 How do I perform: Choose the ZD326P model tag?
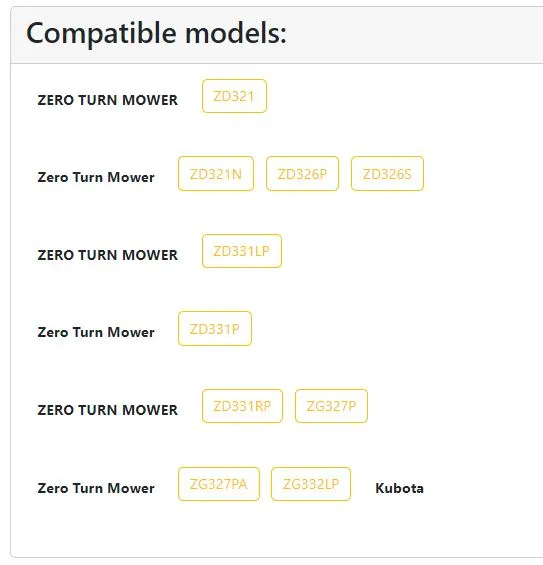(x=302, y=174)
